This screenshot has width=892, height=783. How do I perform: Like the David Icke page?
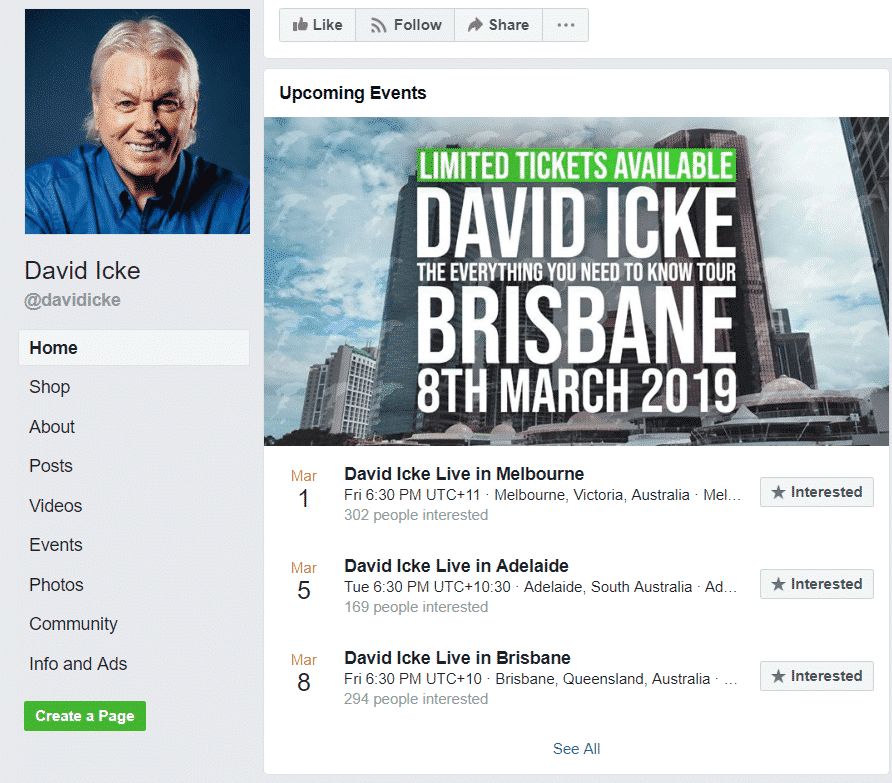pyautogui.click(x=317, y=25)
